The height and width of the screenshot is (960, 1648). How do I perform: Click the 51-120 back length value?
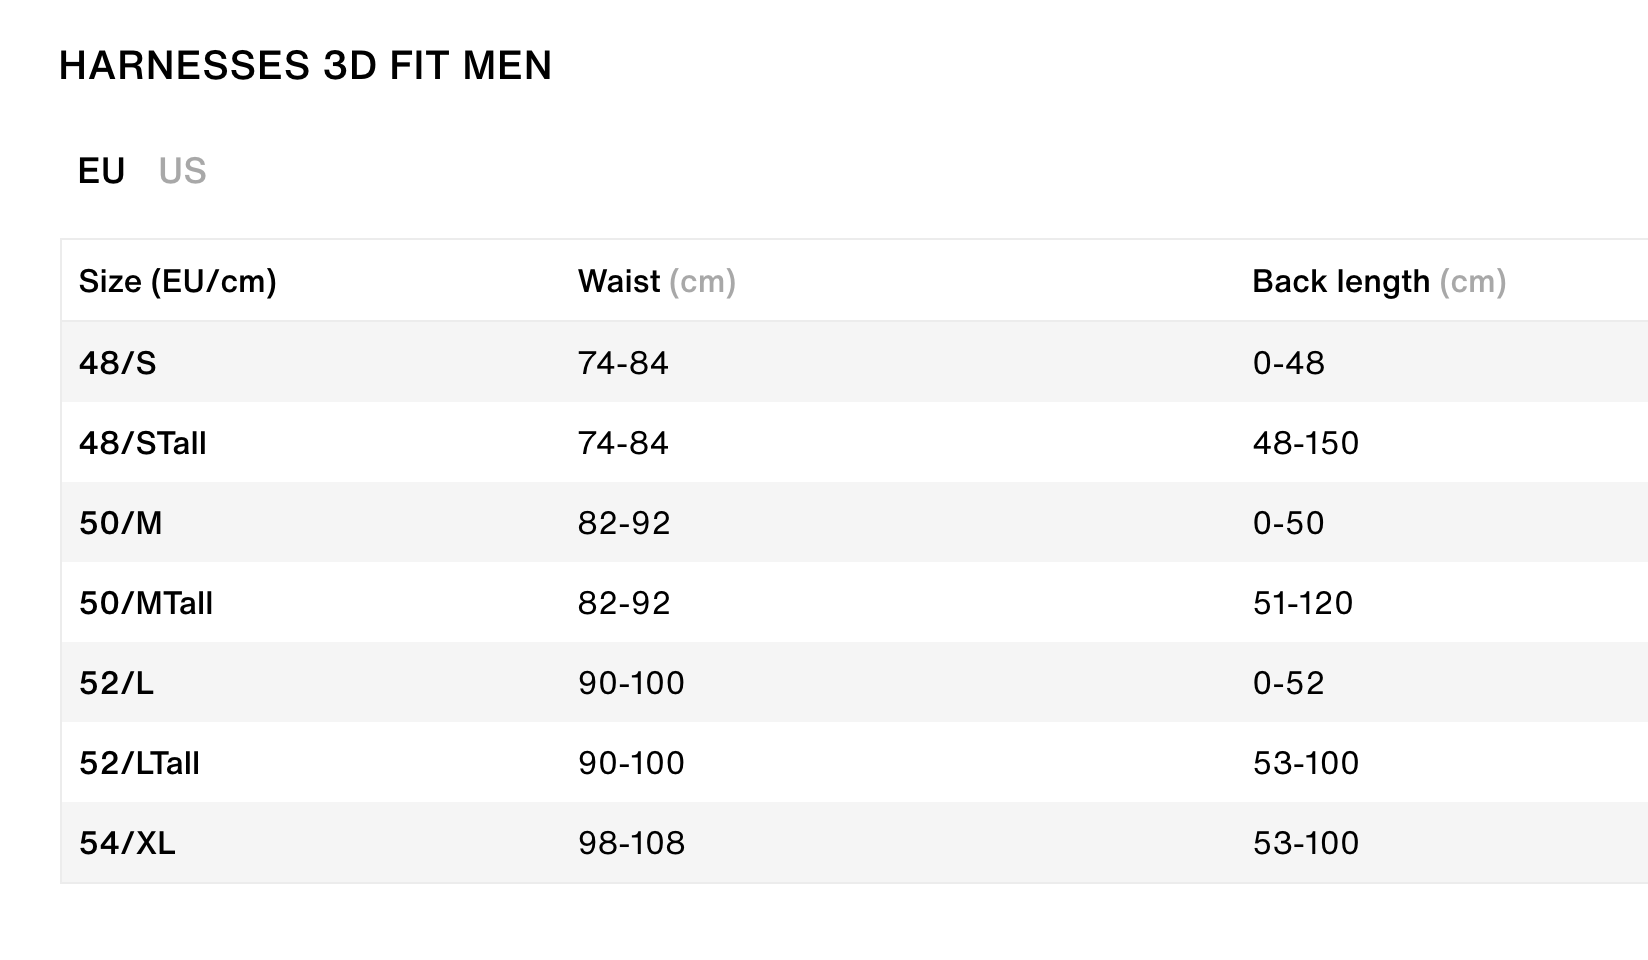1302,602
